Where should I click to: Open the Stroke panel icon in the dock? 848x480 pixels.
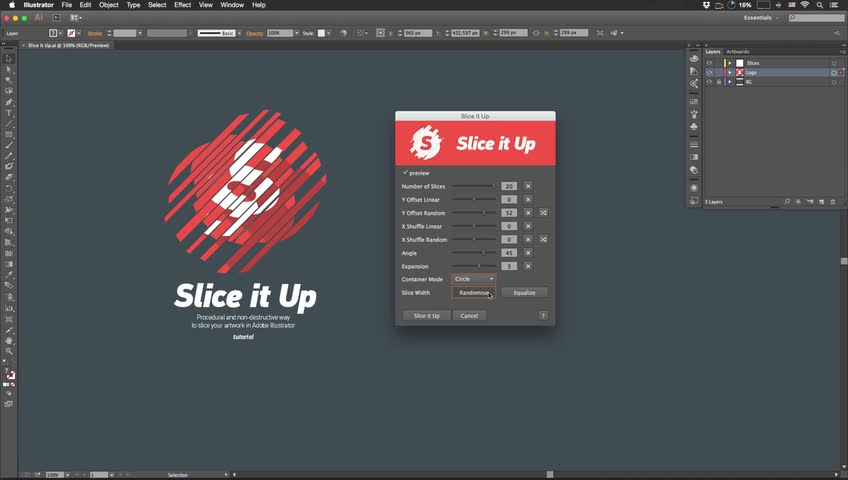(694, 145)
